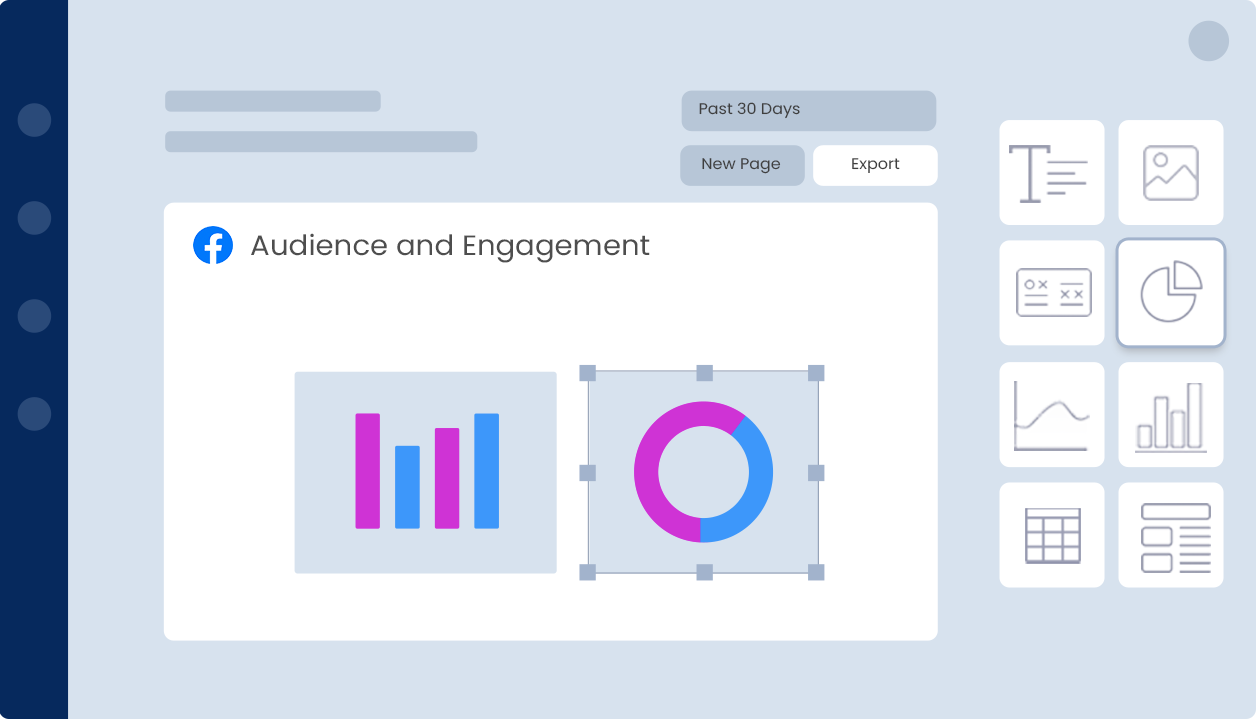Select the card widget with X and O marks

point(1052,293)
